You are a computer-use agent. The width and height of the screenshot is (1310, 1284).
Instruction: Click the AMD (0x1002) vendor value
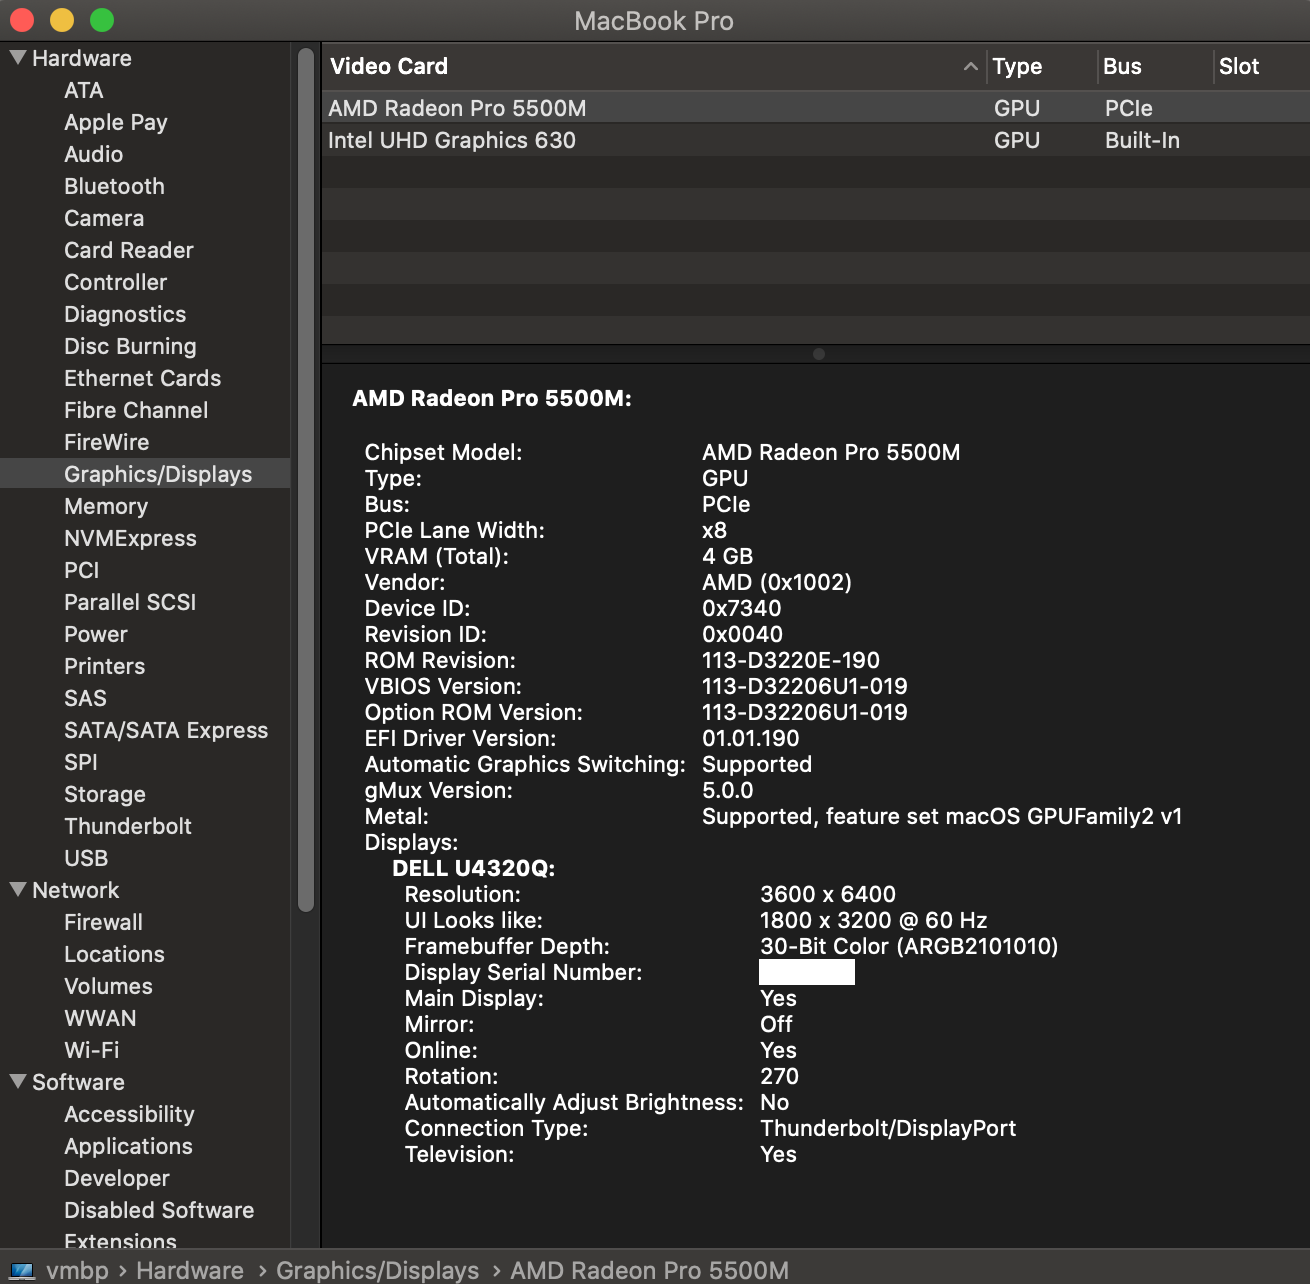coord(777,582)
